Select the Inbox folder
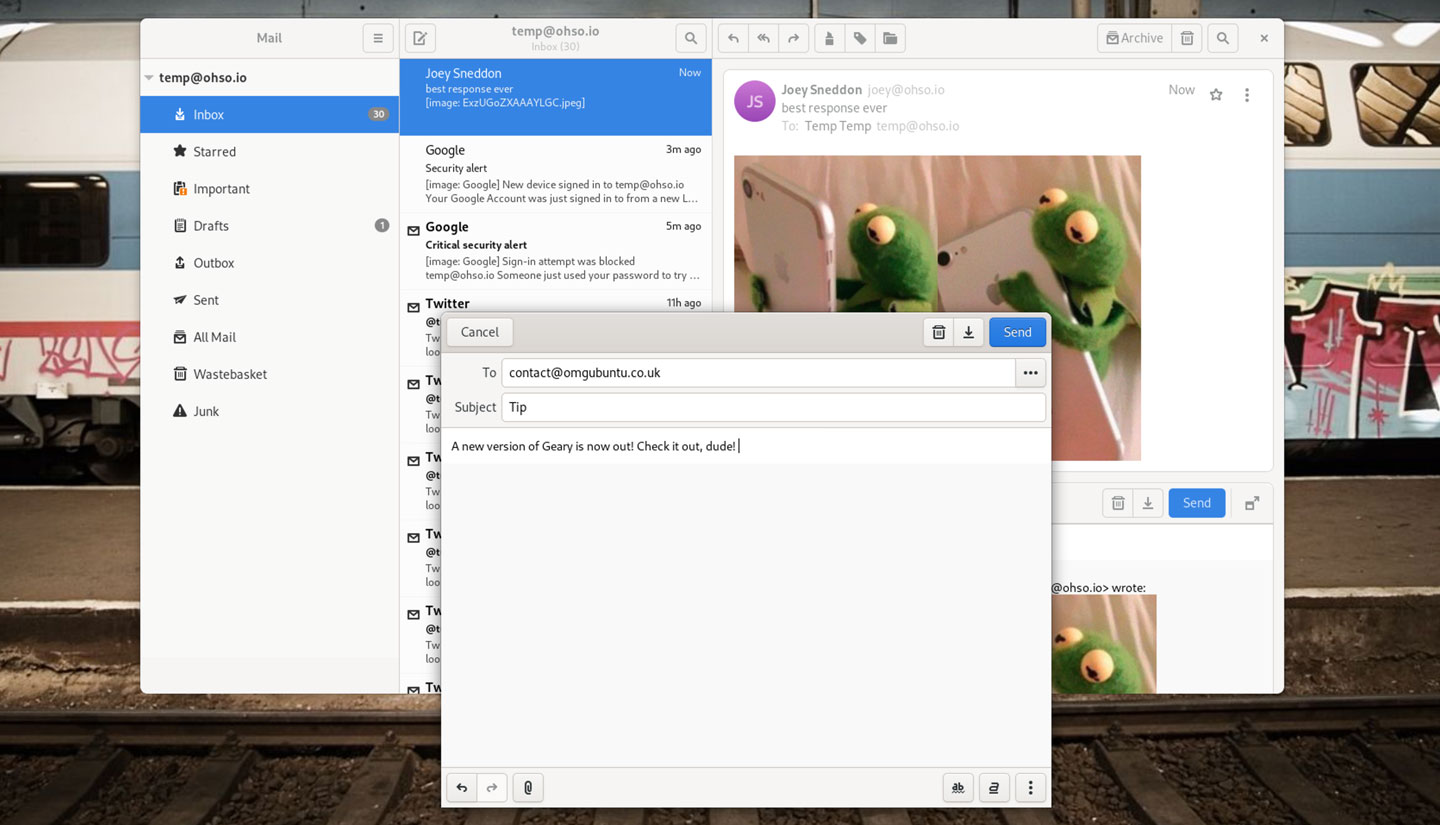This screenshot has width=1440, height=825. (x=270, y=114)
